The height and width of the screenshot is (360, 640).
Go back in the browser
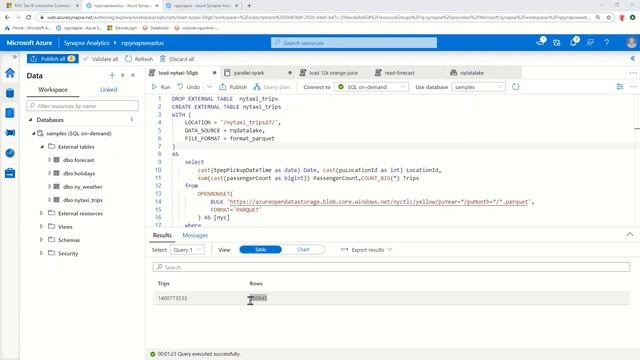coord(7,17)
